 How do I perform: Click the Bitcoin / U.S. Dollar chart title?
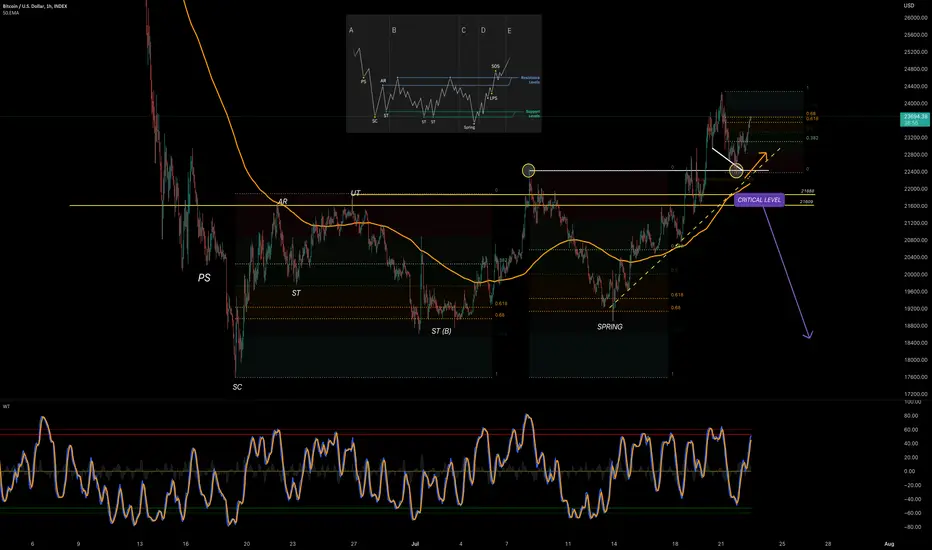35,6
